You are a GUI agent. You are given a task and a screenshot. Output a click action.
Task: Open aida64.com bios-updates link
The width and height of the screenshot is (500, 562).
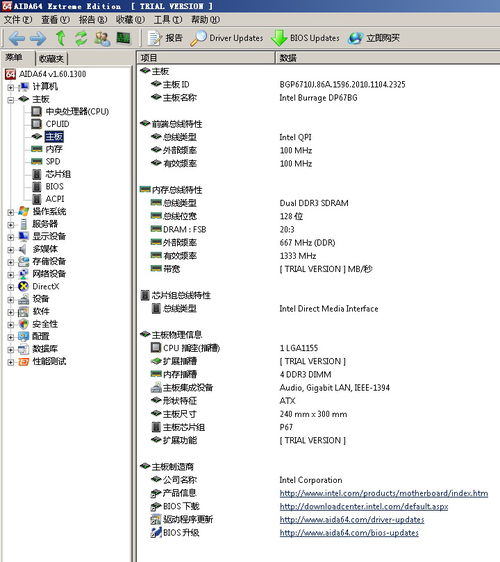coord(349,533)
